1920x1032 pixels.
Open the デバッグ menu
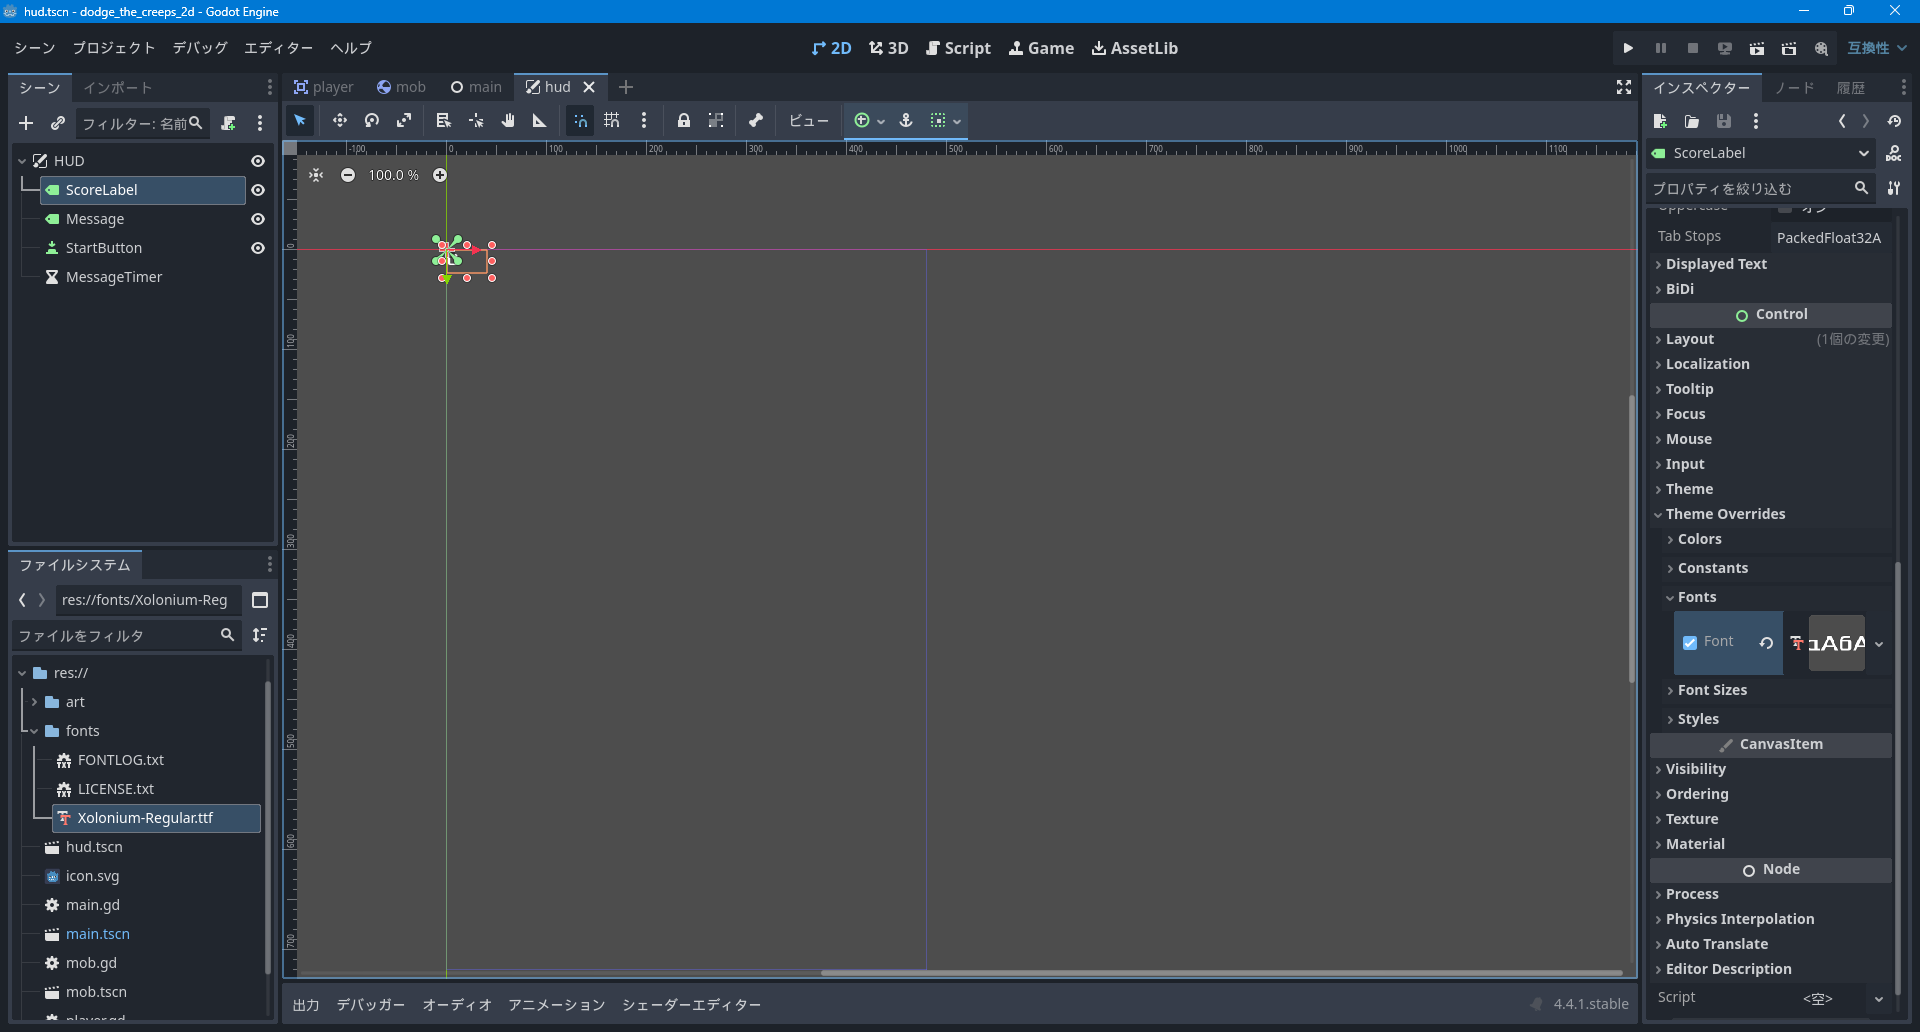pos(200,48)
